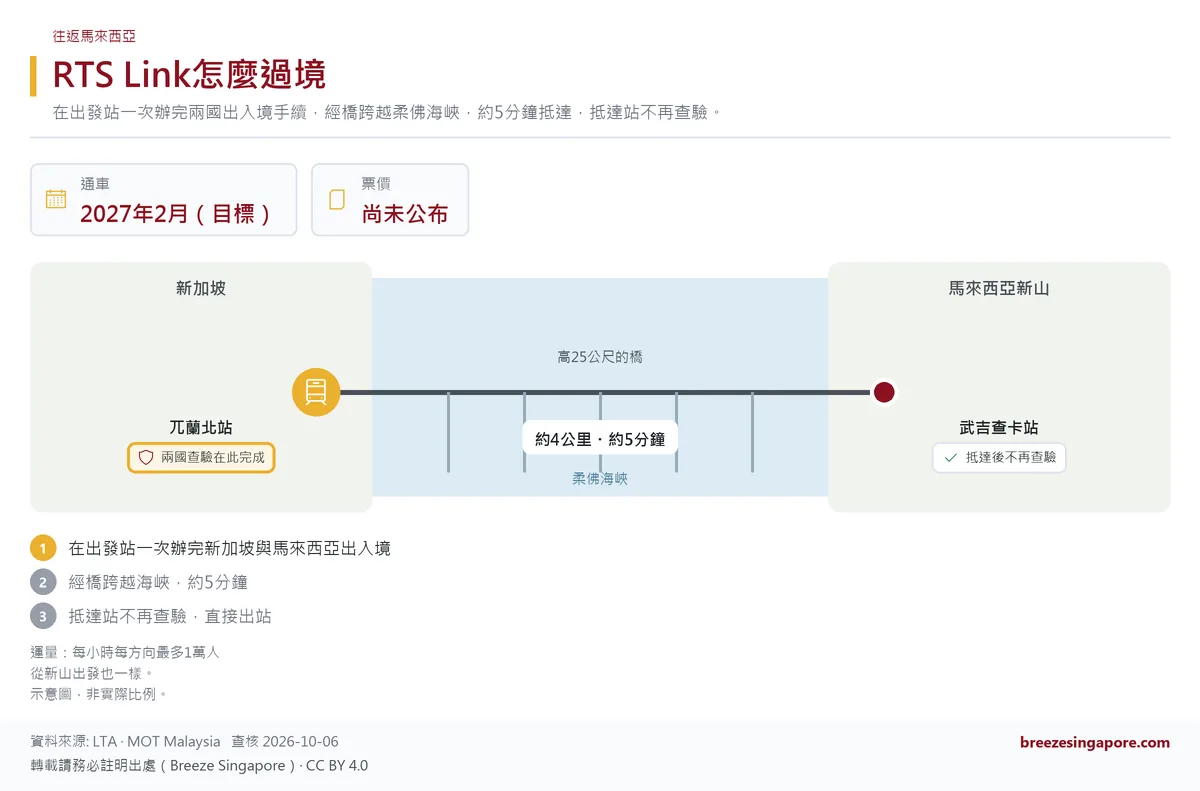Click the red dot at 武吉查卡站
This screenshot has width=1200, height=791.
pyautogui.click(x=883, y=392)
